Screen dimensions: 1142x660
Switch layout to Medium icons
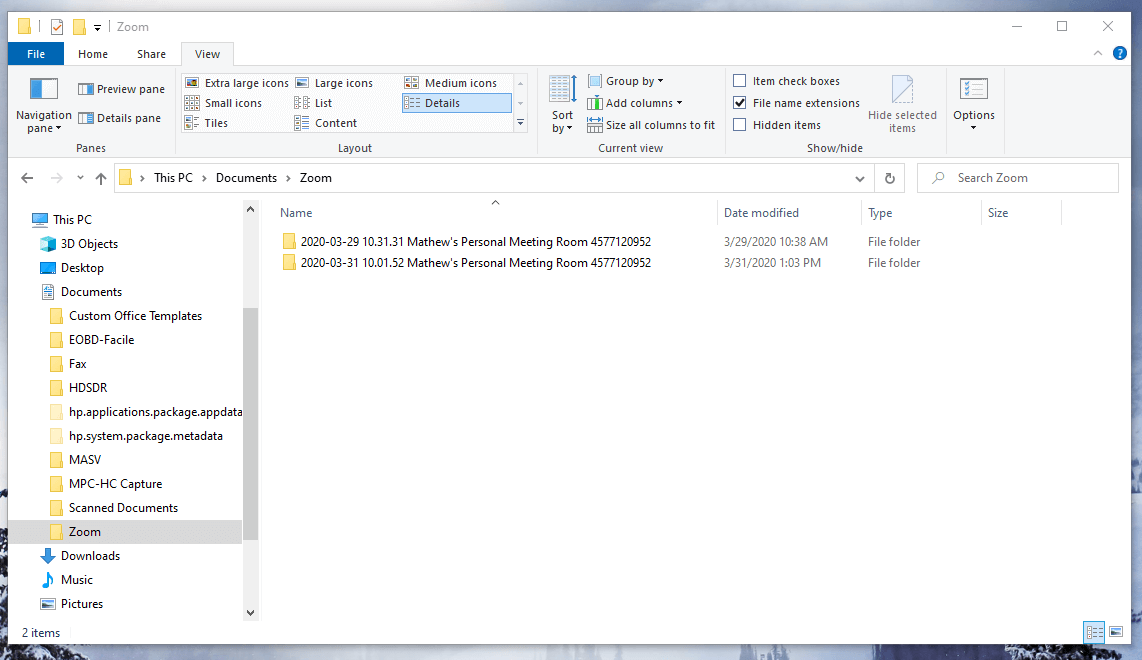(452, 83)
